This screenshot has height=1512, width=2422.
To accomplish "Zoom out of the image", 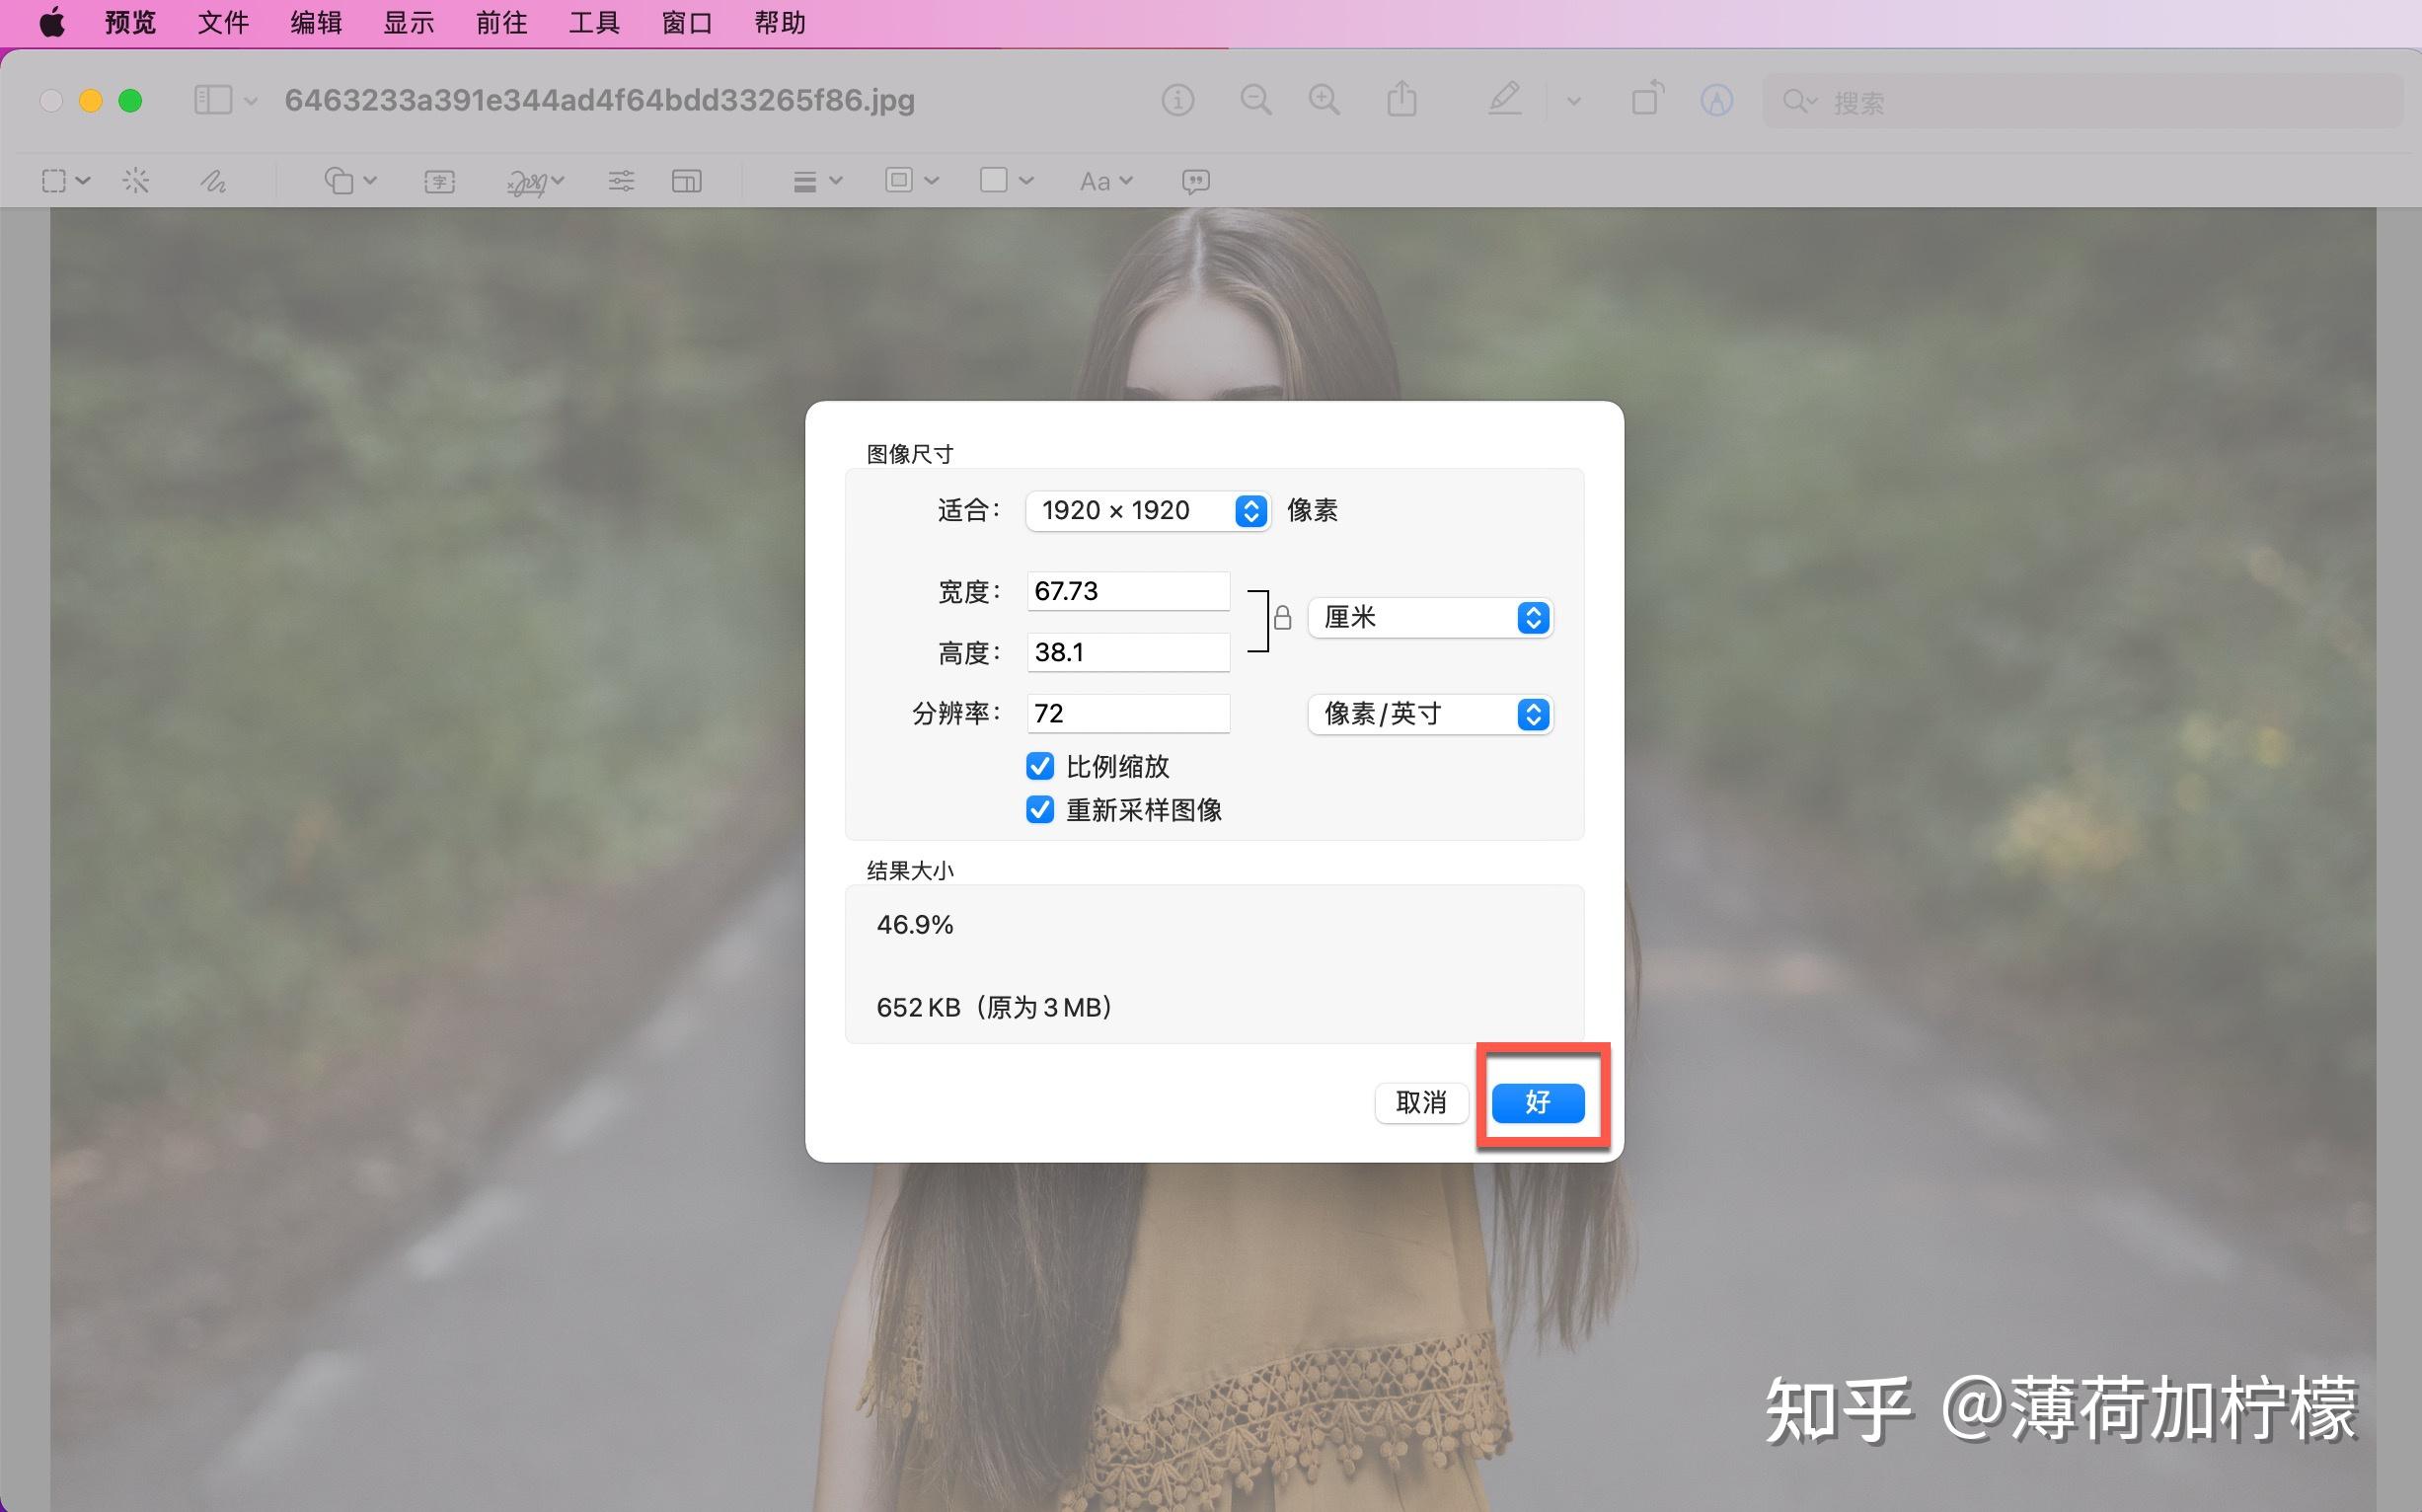I will pos(1256,99).
